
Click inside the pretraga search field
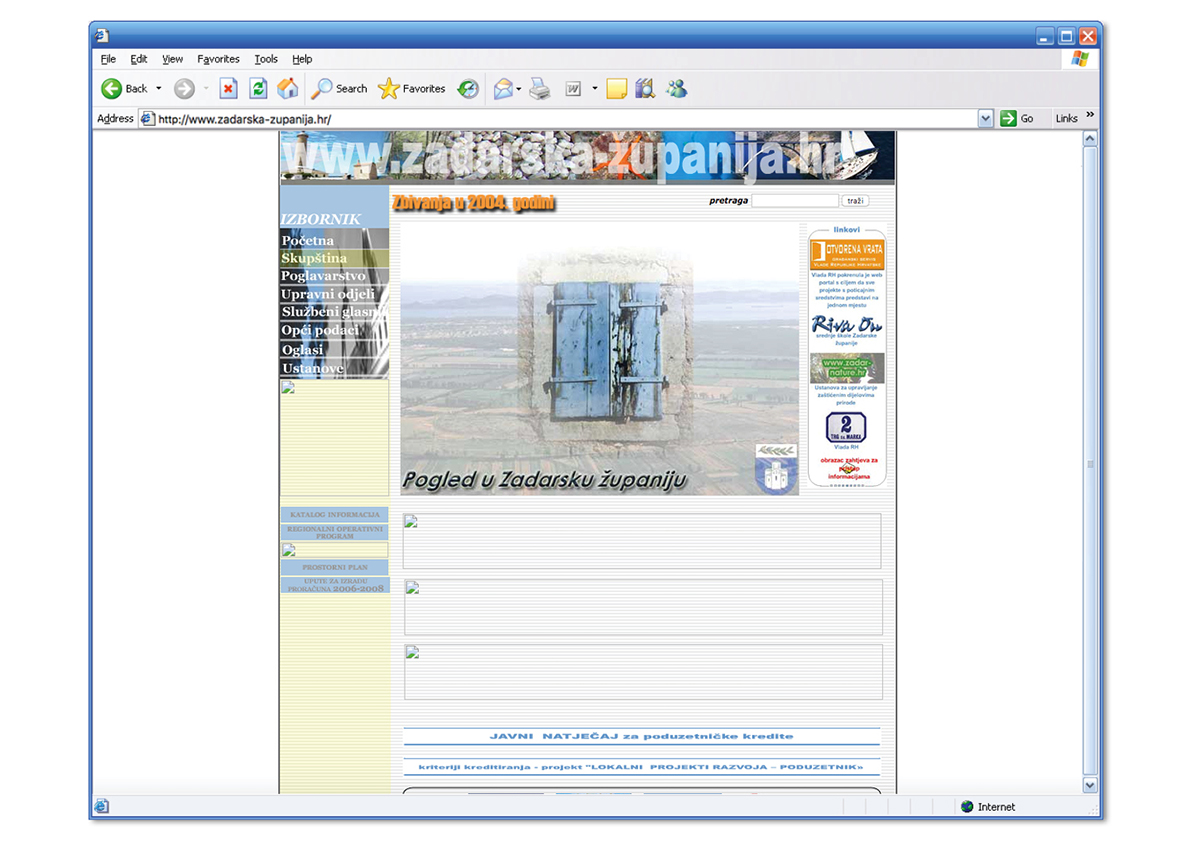click(795, 200)
